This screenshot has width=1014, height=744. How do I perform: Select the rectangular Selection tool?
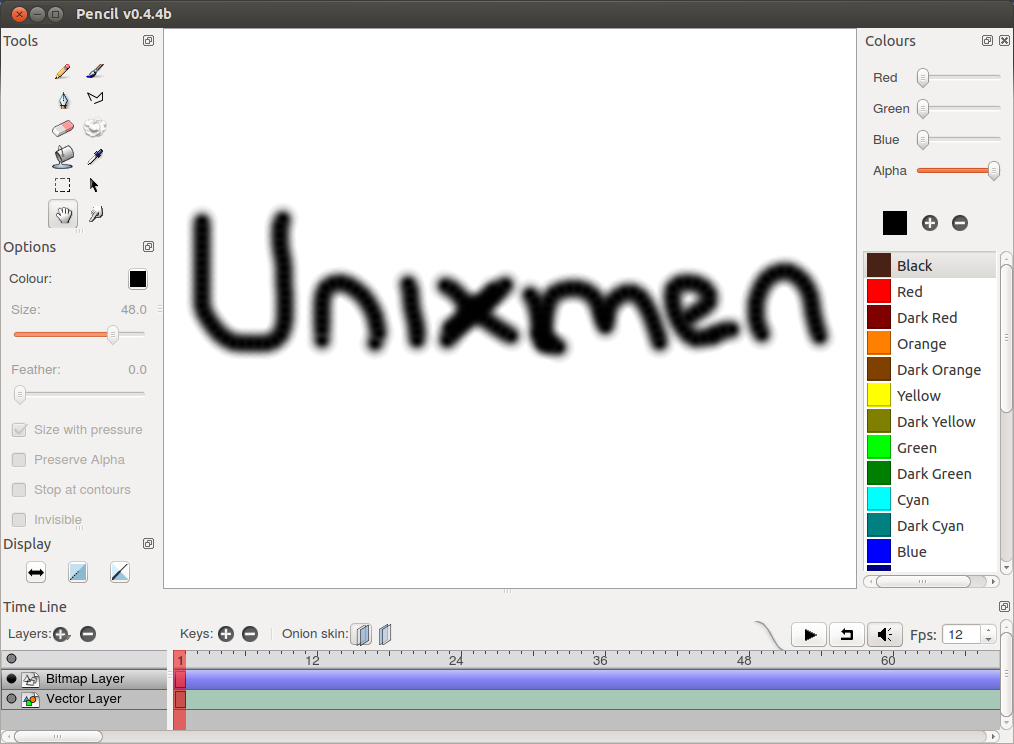click(63, 185)
